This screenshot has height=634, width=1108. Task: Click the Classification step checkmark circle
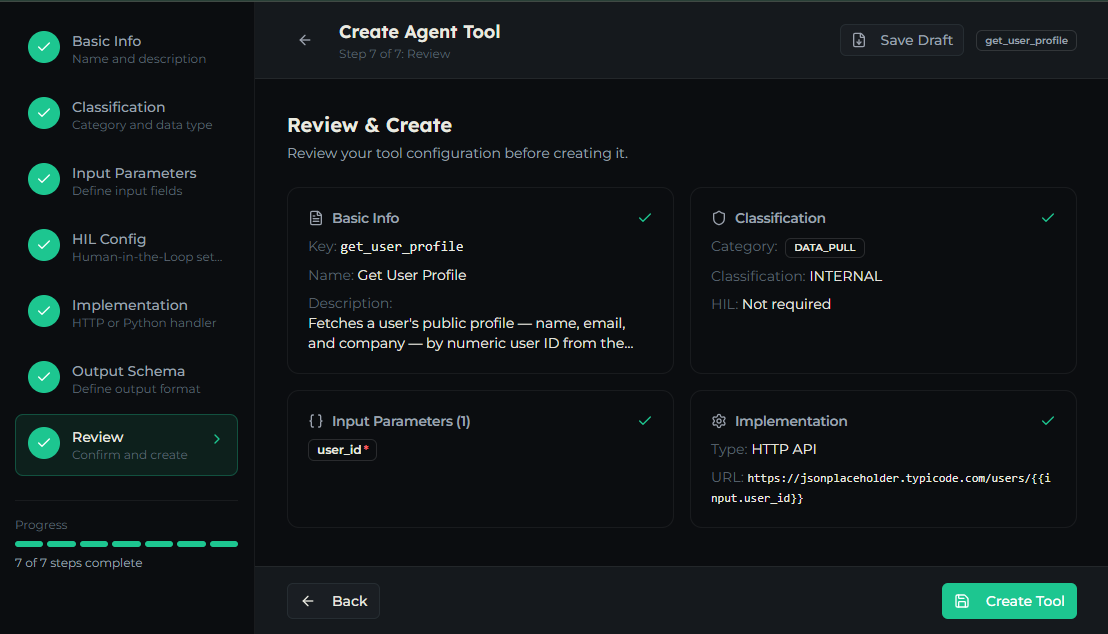coord(44,113)
